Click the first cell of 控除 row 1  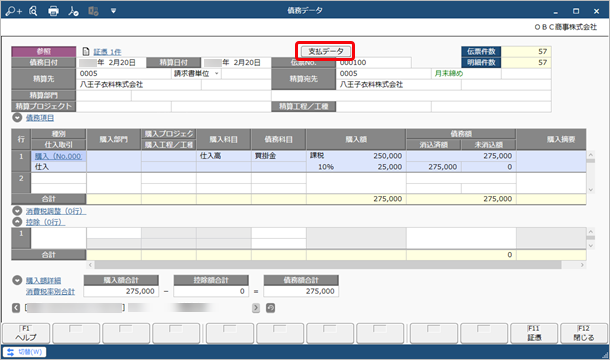tap(58, 238)
